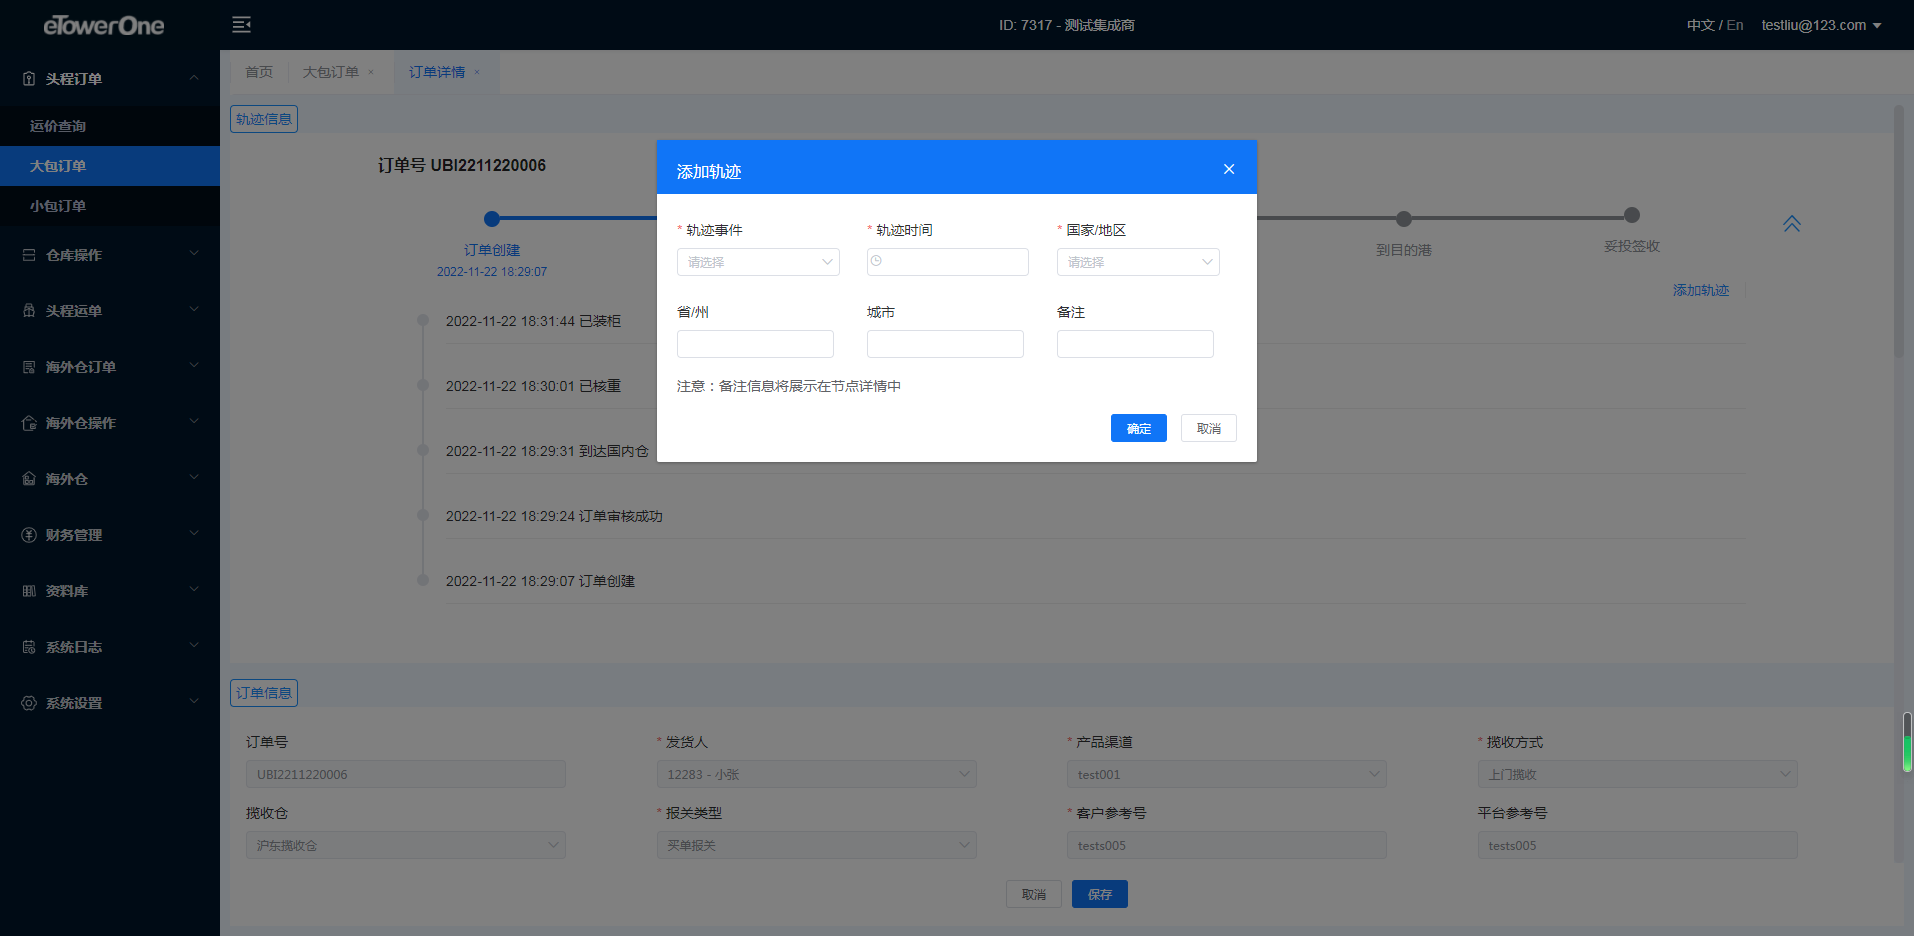The height and width of the screenshot is (936, 1914).
Task: Open the 国家/地区 dropdown
Action: 1137,262
